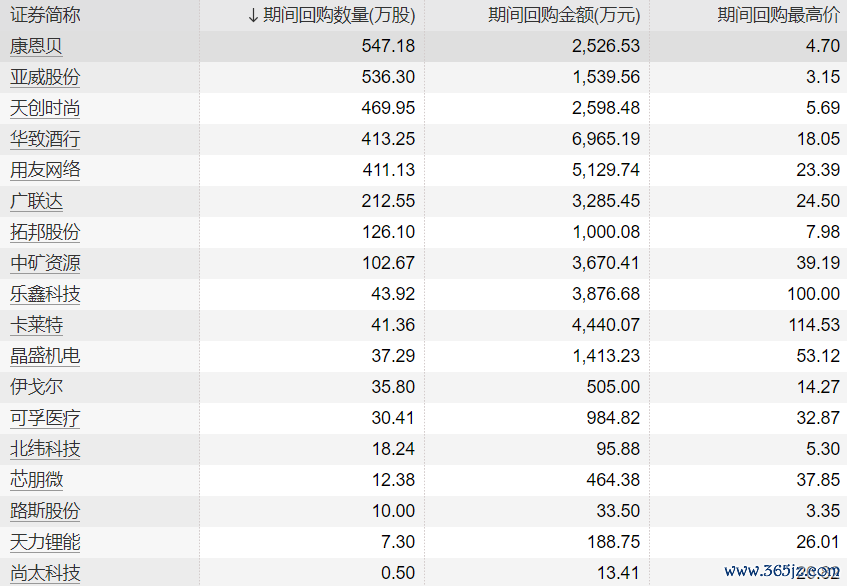
Task: Open the 拓邦股份 stock link
Action: point(45,232)
